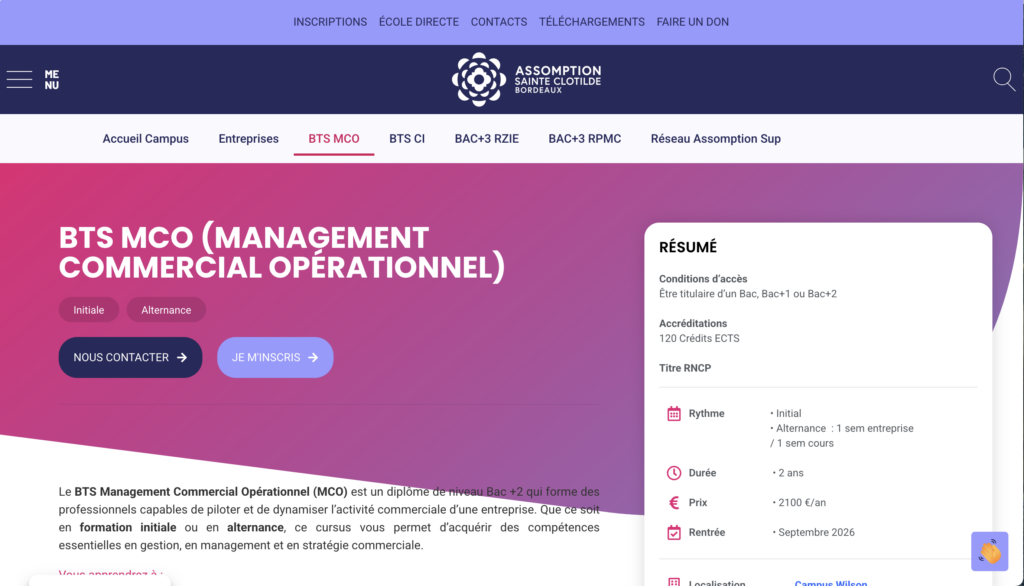Click the calendar icon next to Rythme
The image size is (1024, 586).
pos(674,414)
